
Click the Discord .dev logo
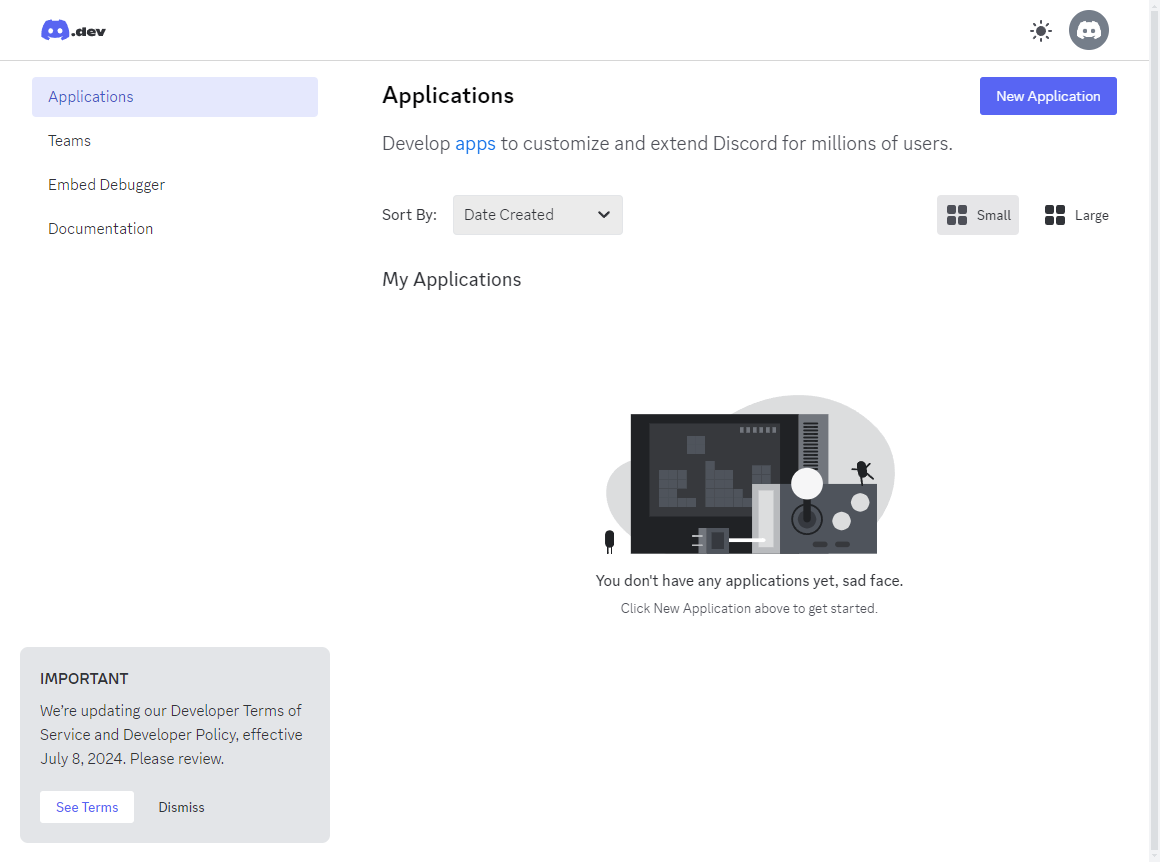[73, 30]
